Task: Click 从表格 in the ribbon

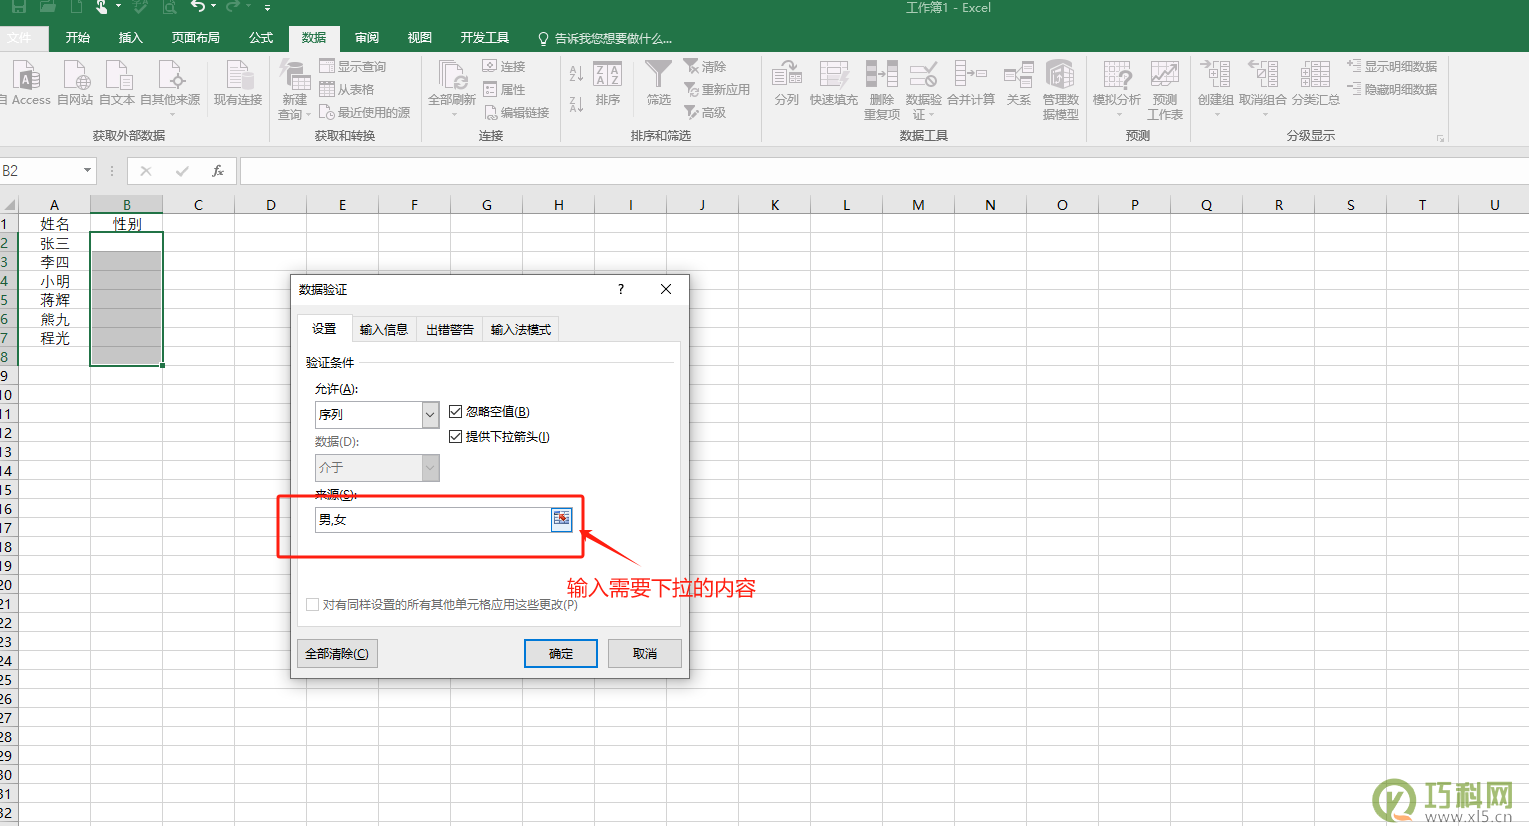Action: point(346,89)
